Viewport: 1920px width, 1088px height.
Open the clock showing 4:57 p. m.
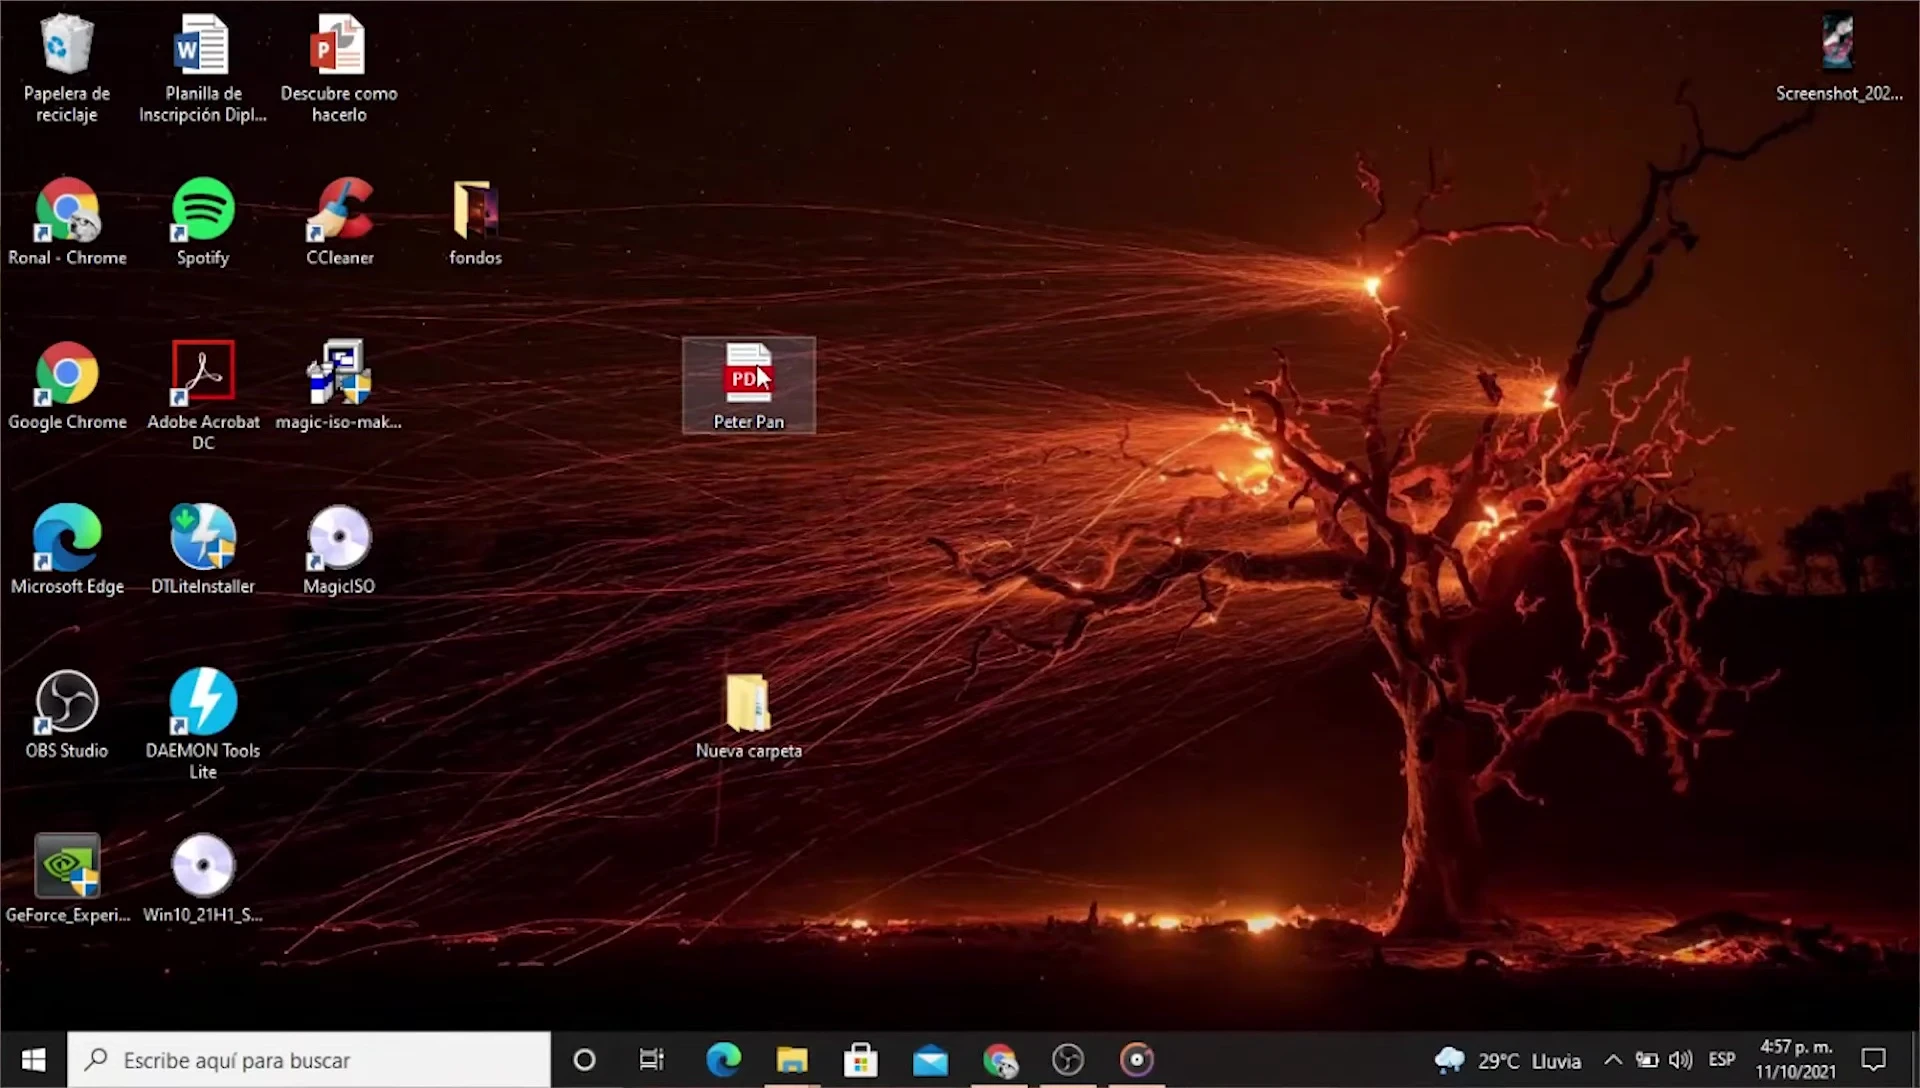(1796, 1060)
